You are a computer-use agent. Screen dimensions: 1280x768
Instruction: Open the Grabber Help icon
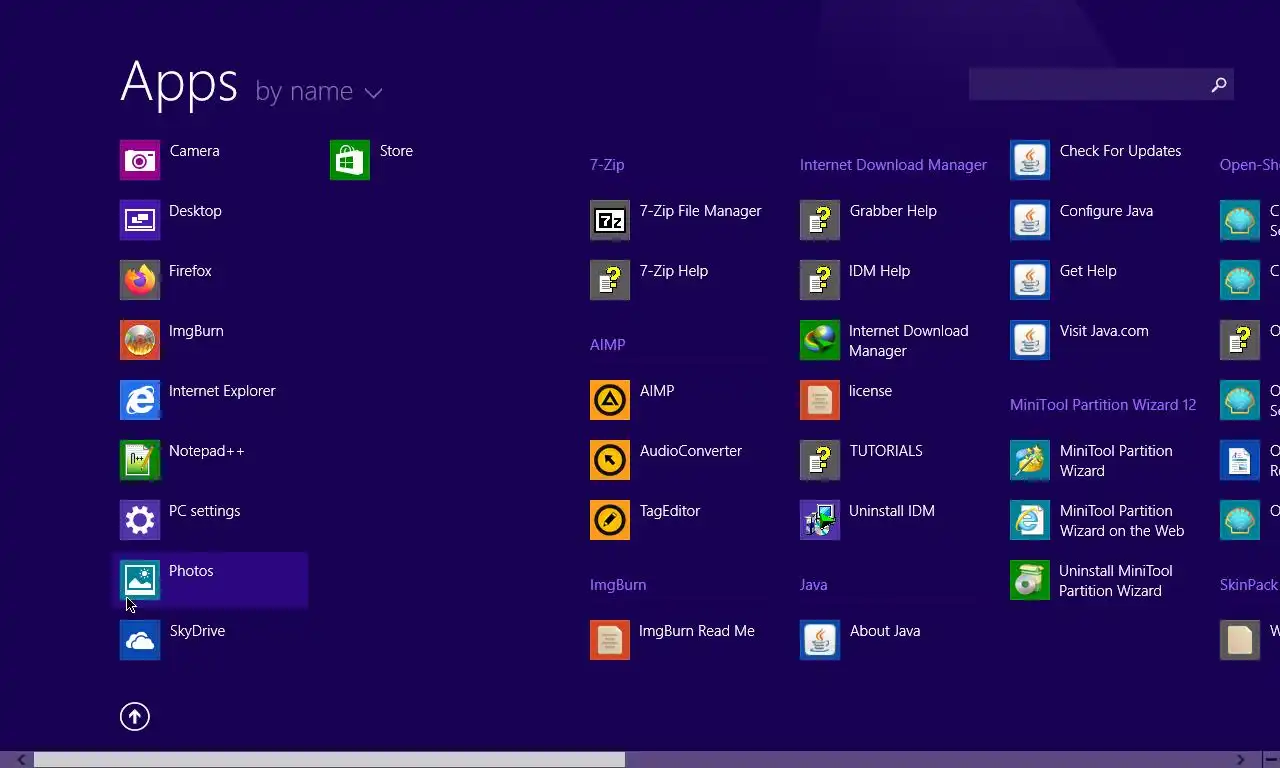tap(820, 220)
